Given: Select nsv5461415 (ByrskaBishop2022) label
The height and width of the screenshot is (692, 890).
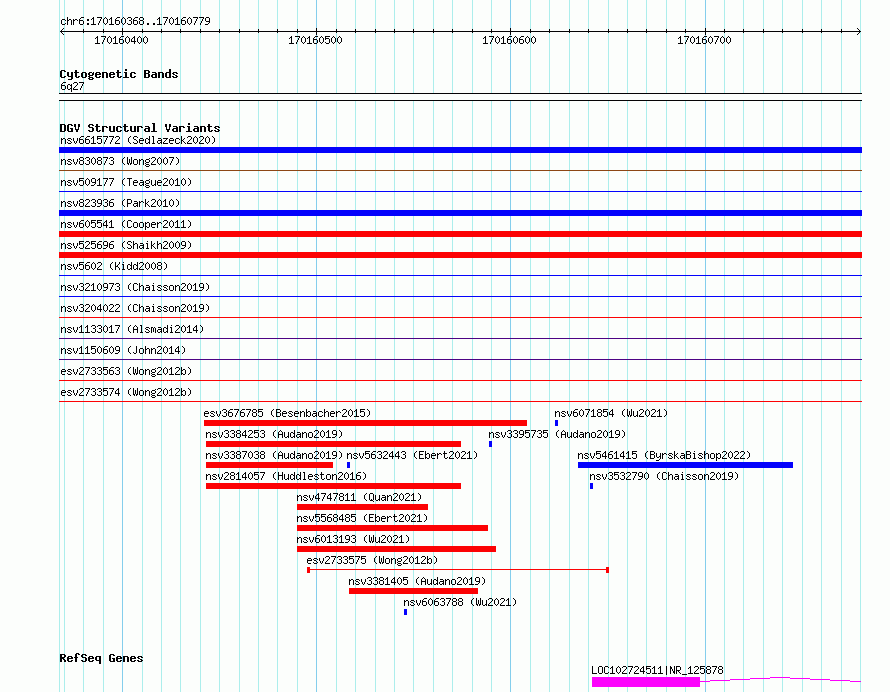Looking at the screenshot, I should (664, 455).
